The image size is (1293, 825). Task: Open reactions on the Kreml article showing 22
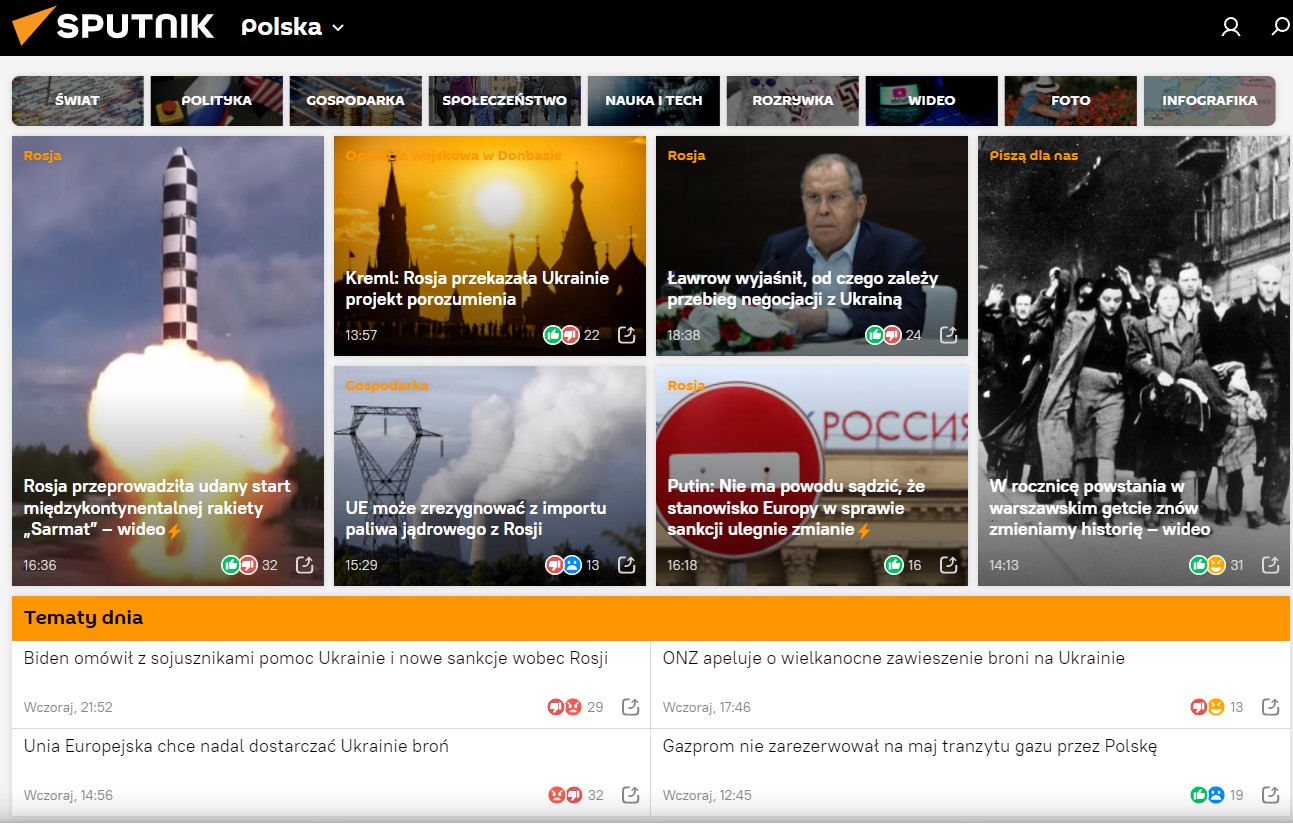coord(571,335)
